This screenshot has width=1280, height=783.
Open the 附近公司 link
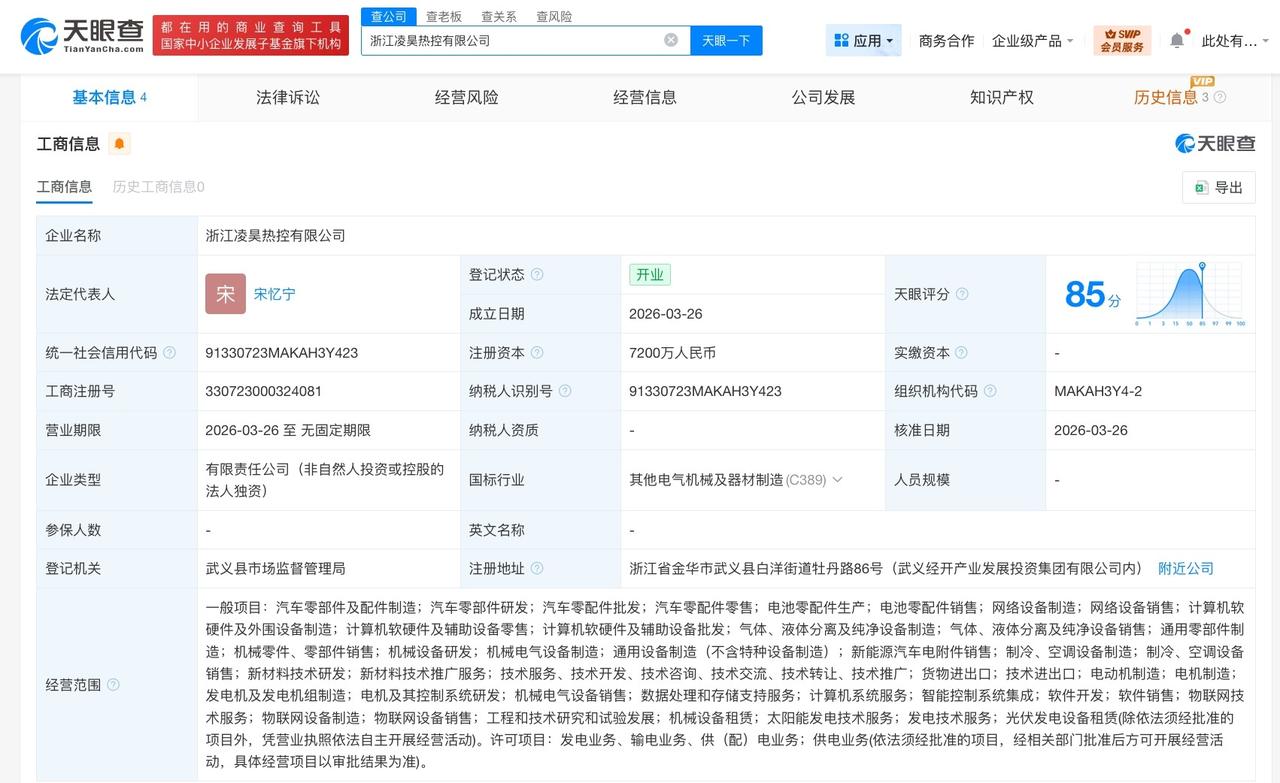point(1186,568)
